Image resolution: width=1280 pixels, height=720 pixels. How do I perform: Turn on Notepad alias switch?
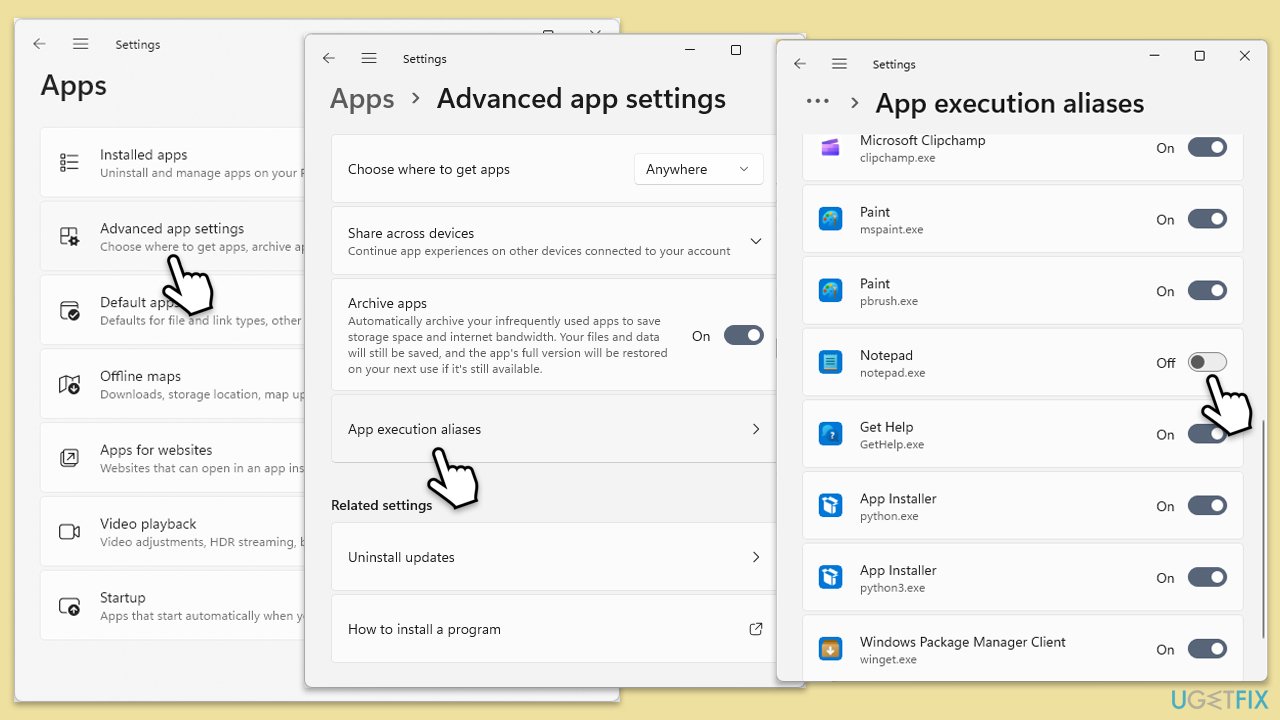click(1207, 362)
